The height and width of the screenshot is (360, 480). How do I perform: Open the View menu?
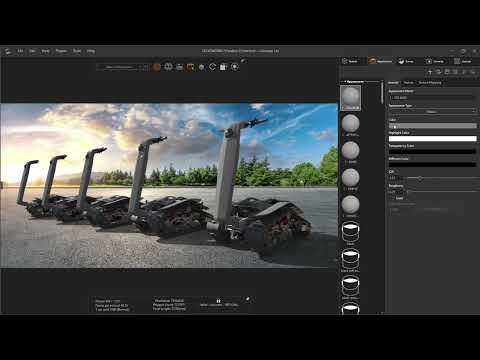coord(45,51)
